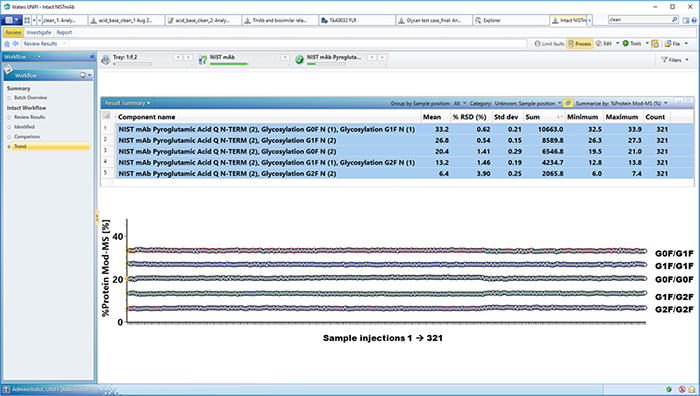Click the NIST mAb vial question icon
This screenshot has height=396, width=700.
tap(203, 60)
